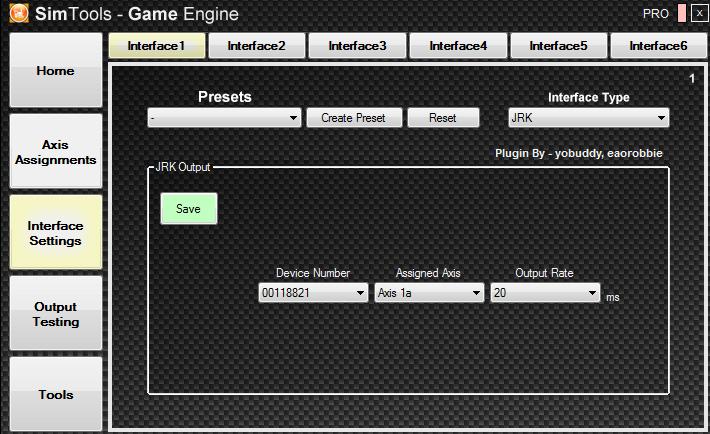The image size is (710, 434).
Task: Open Interface Settings section
Action: coord(56,232)
